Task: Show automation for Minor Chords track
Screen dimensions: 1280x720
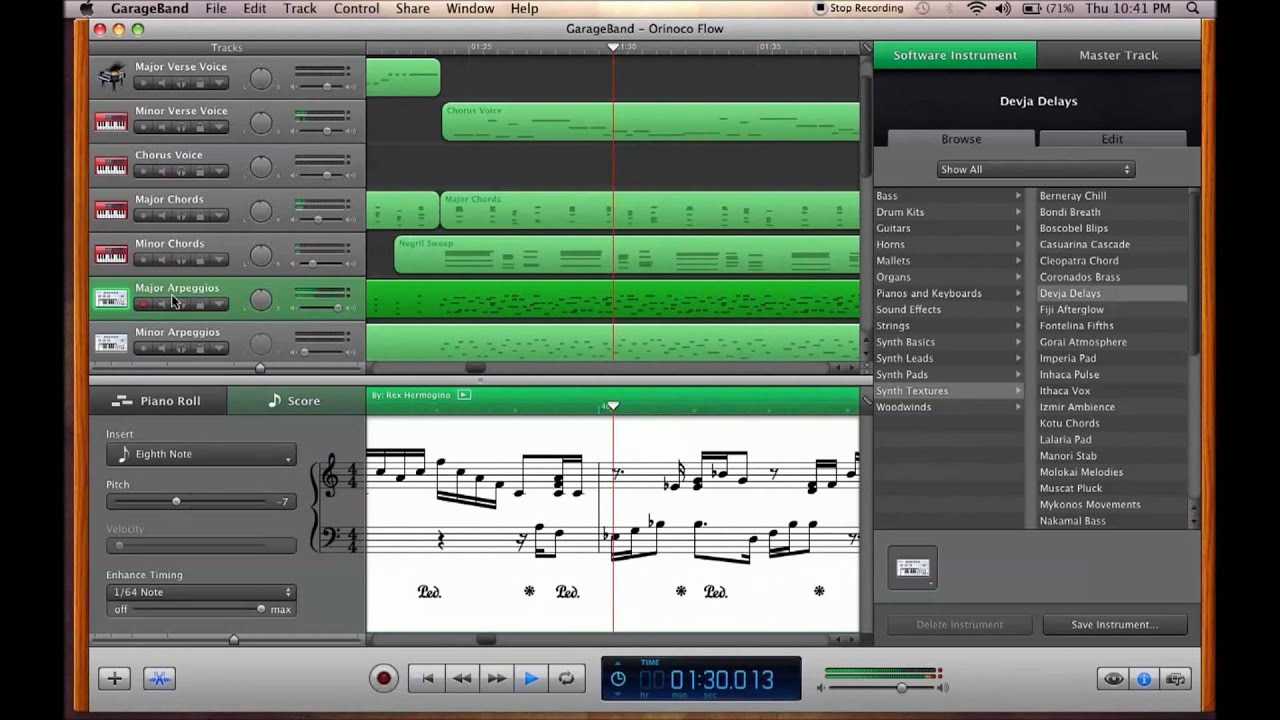Action: pyautogui.click(x=219, y=259)
